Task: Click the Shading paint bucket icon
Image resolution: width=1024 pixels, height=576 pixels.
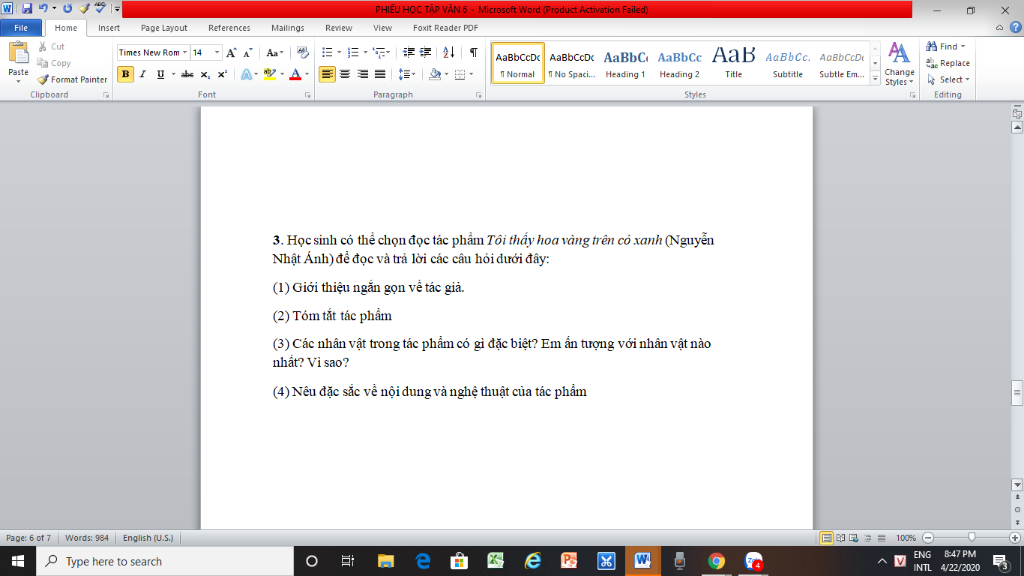Action: [435, 74]
